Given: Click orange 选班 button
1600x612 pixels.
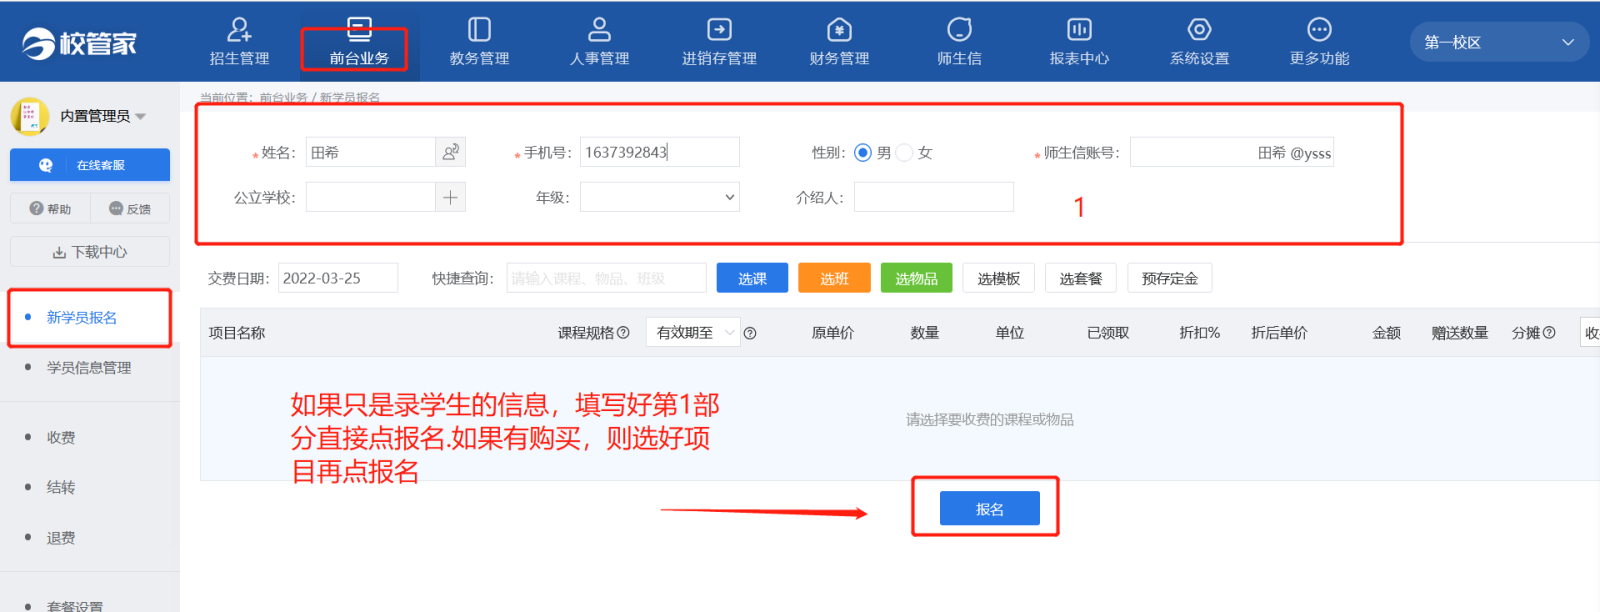Looking at the screenshot, I should point(834,278).
